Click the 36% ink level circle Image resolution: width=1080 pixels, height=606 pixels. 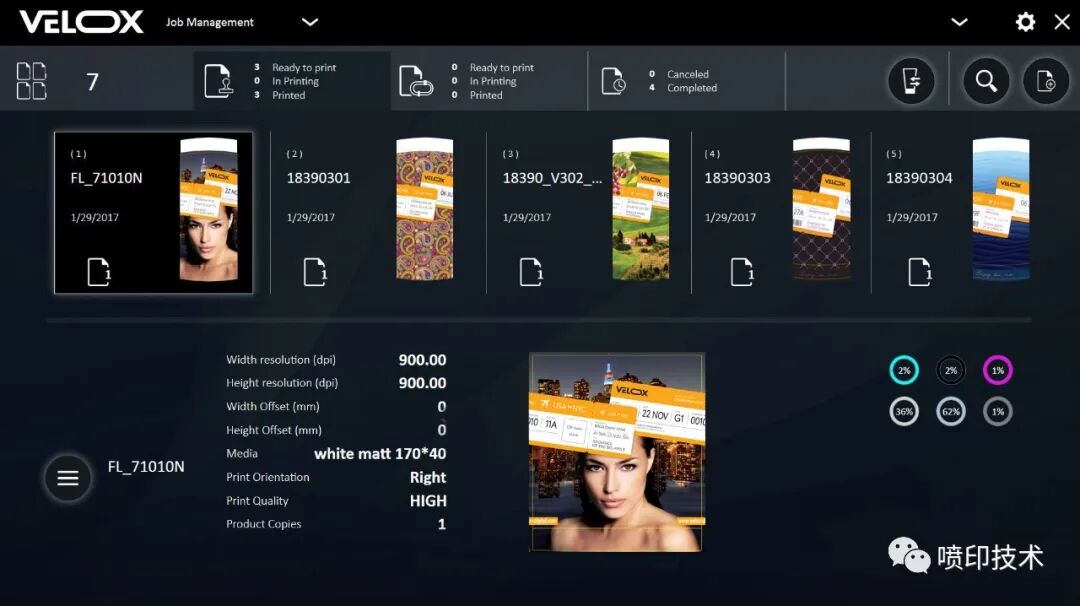tap(904, 412)
